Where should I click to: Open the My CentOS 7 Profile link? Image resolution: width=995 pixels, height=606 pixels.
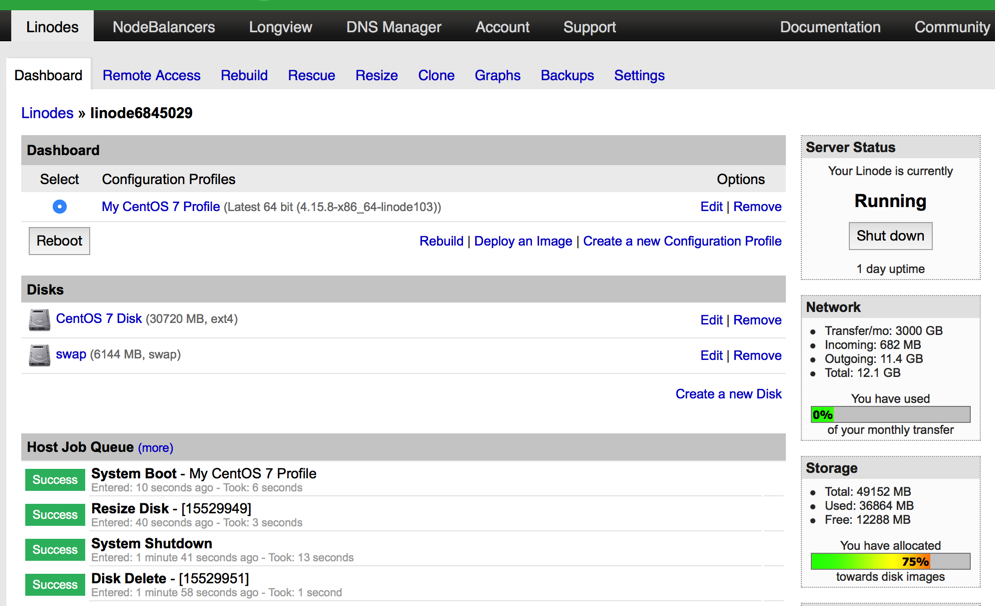(x=161, y=207)
